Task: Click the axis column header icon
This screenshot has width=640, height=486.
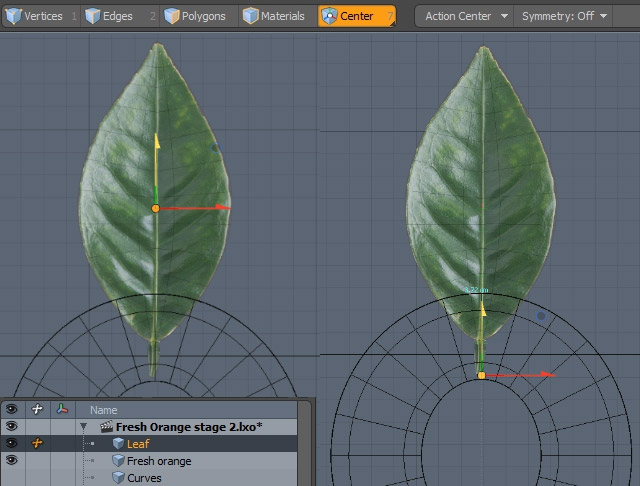Action: (x=62, y=409)
